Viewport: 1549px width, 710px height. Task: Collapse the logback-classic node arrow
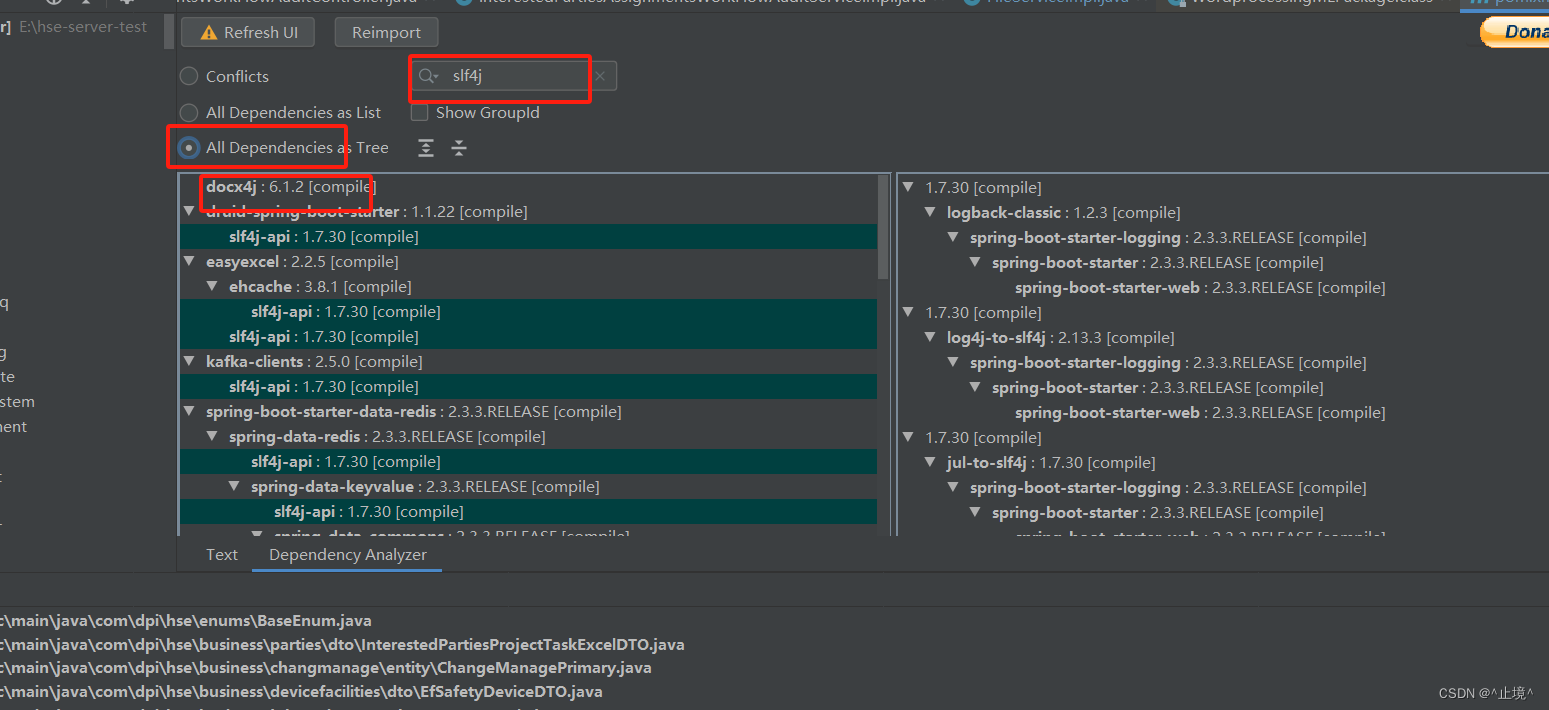coord(930,212)
